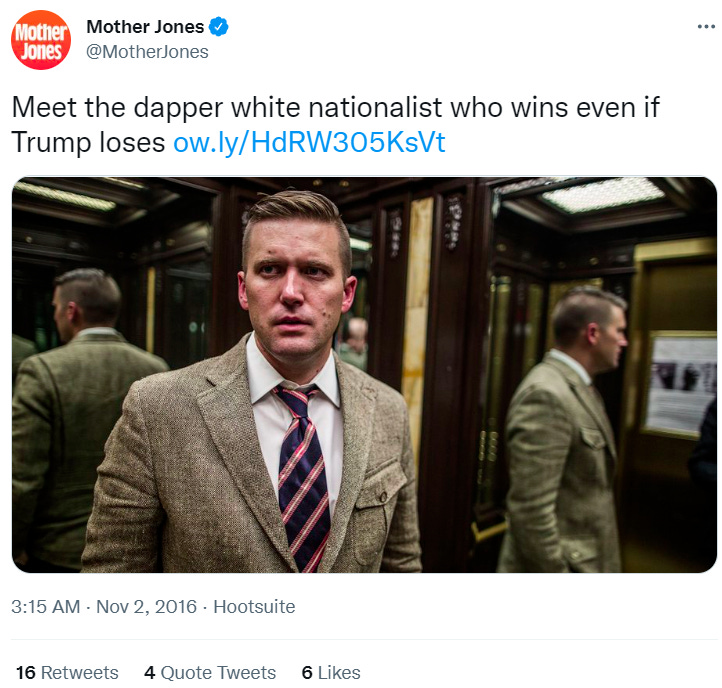This screenshot has width=722, height=688.
Task: Click the Nov 2, 2016 date
Action: pyautogui.click(x=146, y=606)
